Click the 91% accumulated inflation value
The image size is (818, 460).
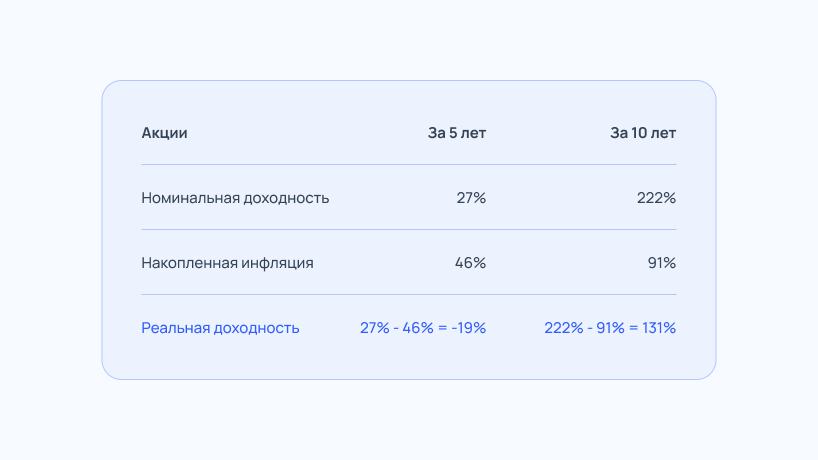point(662,263)
